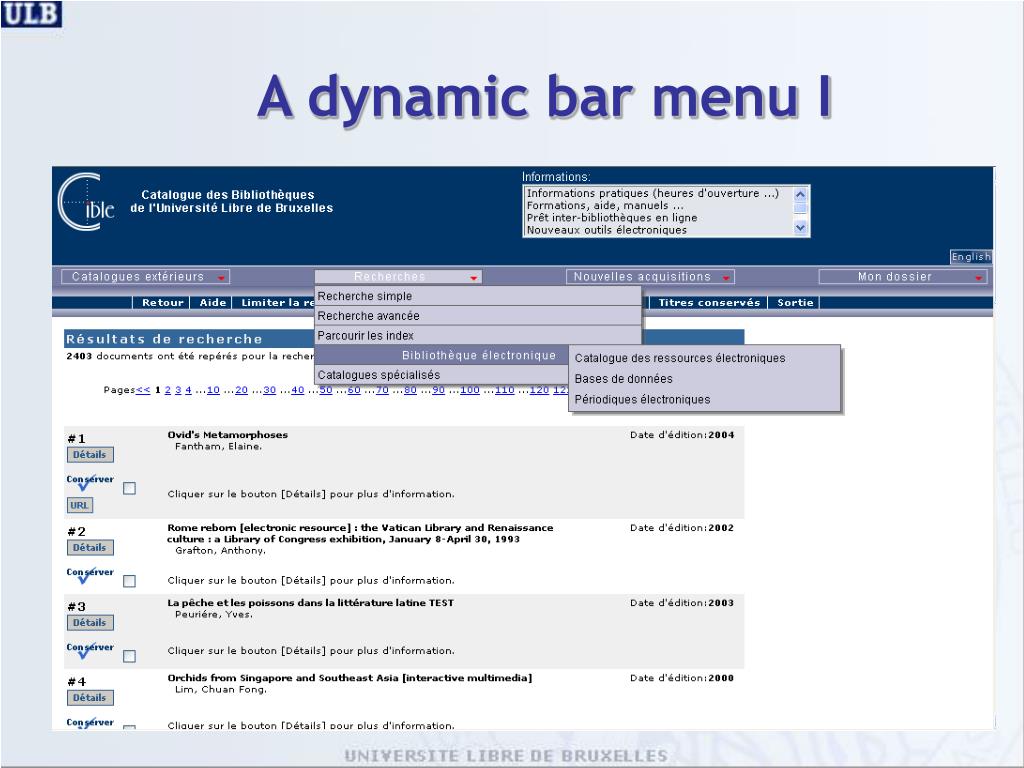
Task: Go to results page 3
Action: tap(178, 390)
